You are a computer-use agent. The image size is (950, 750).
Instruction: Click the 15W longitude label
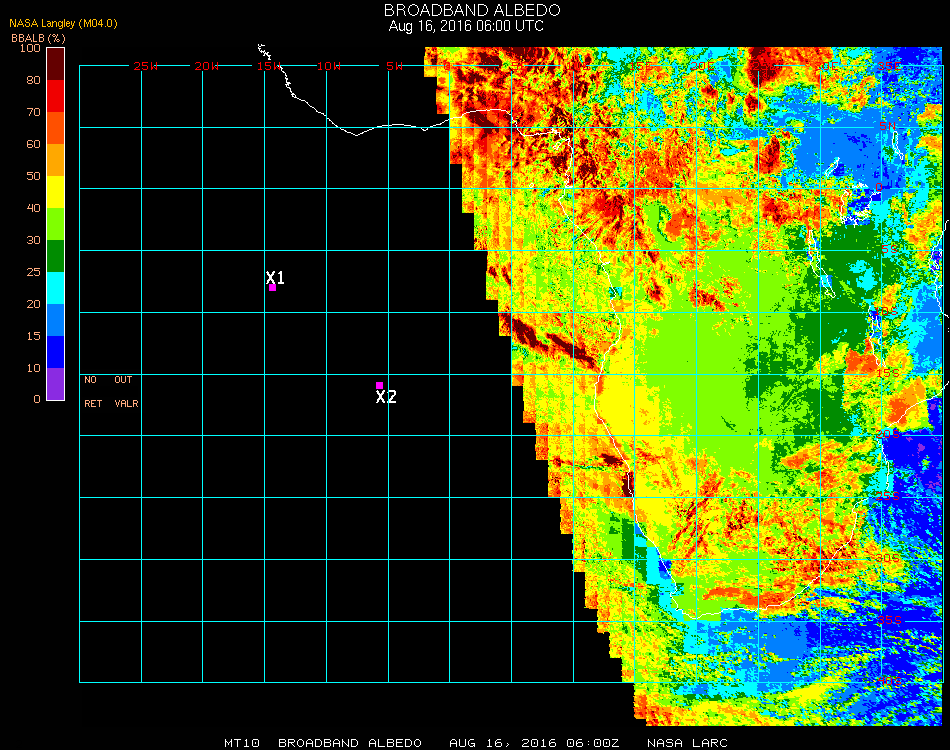pos(269,66)
